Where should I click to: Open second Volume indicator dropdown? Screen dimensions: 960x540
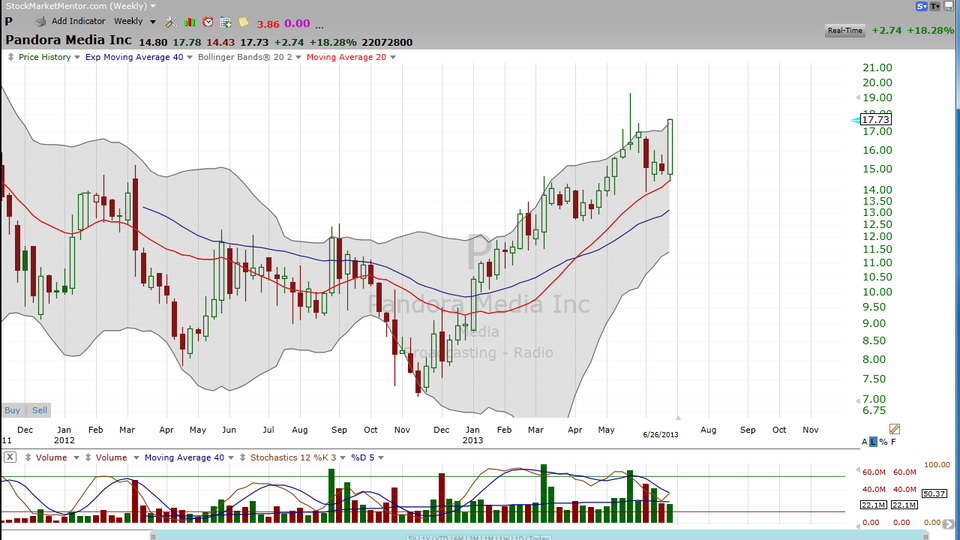click(x=136, y=458)
